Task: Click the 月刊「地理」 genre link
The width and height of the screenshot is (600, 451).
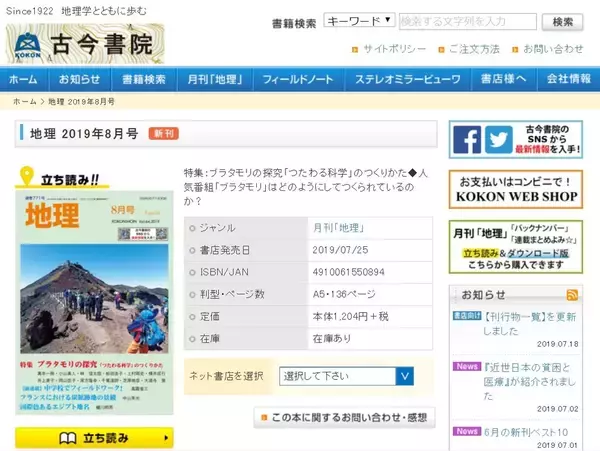Action: point(339,228)
